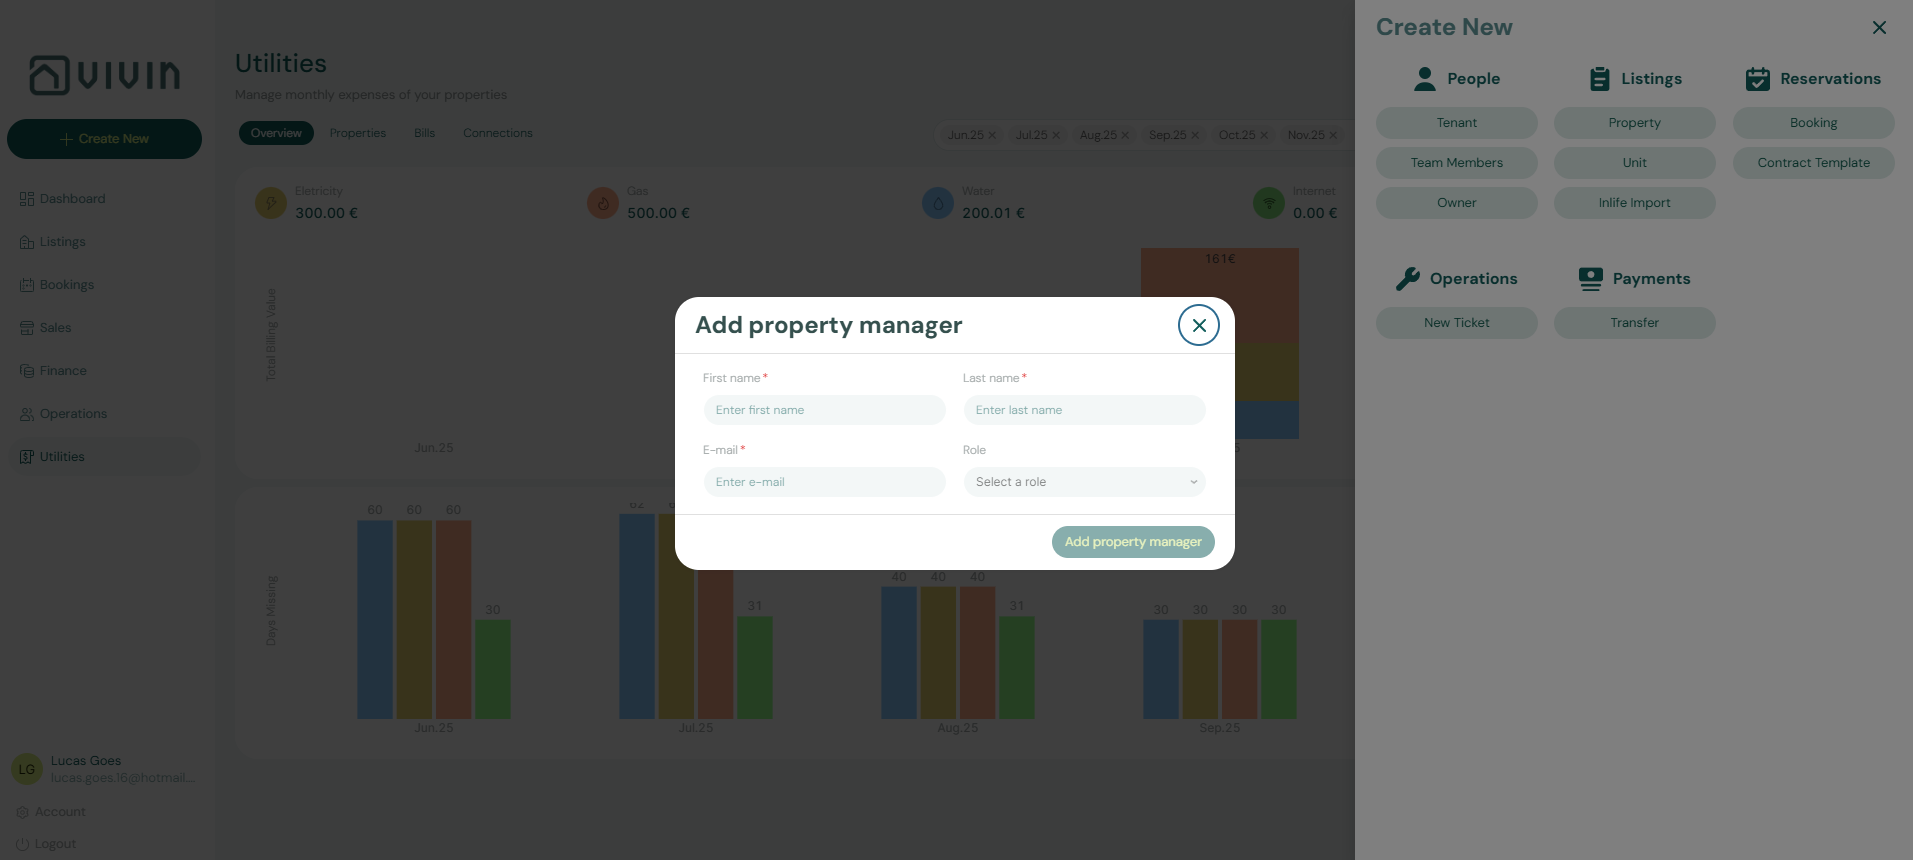Switch to the Bills tab
The height and width of the screenshot is (860, 1913).
tap(424, 133)
